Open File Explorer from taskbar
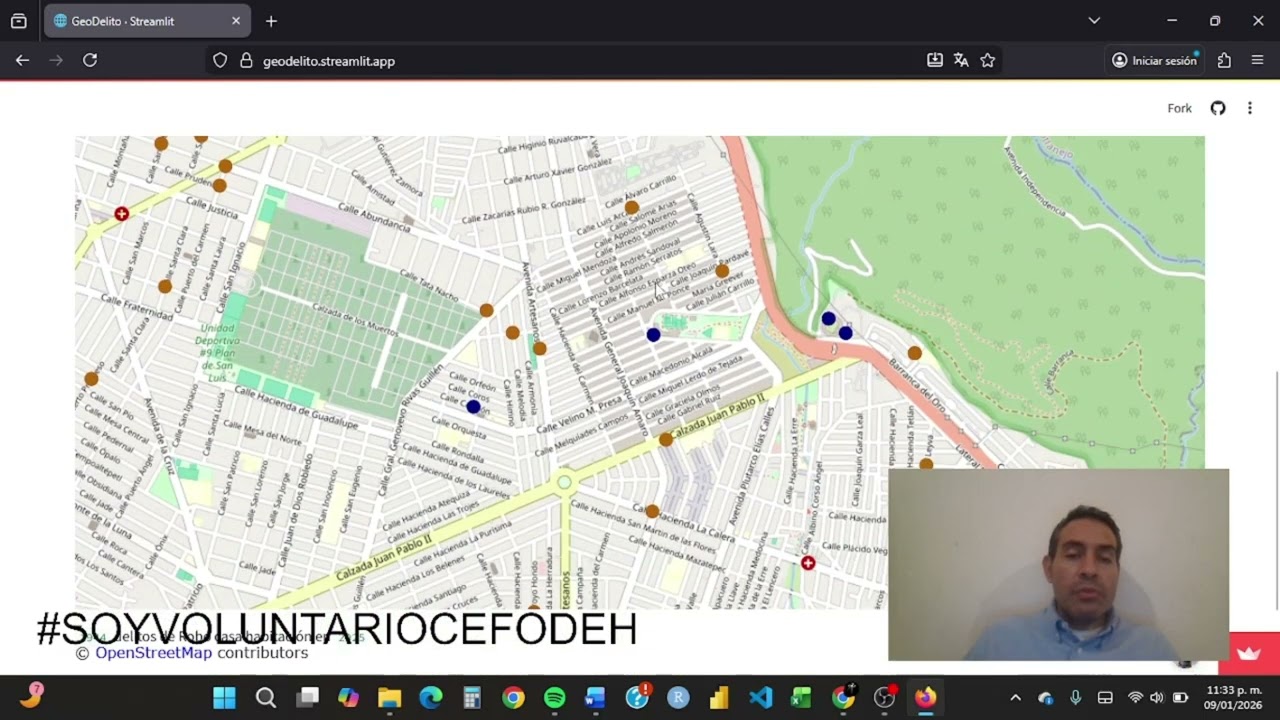This screenshot has width=1280, height=720. coord(389,697)
